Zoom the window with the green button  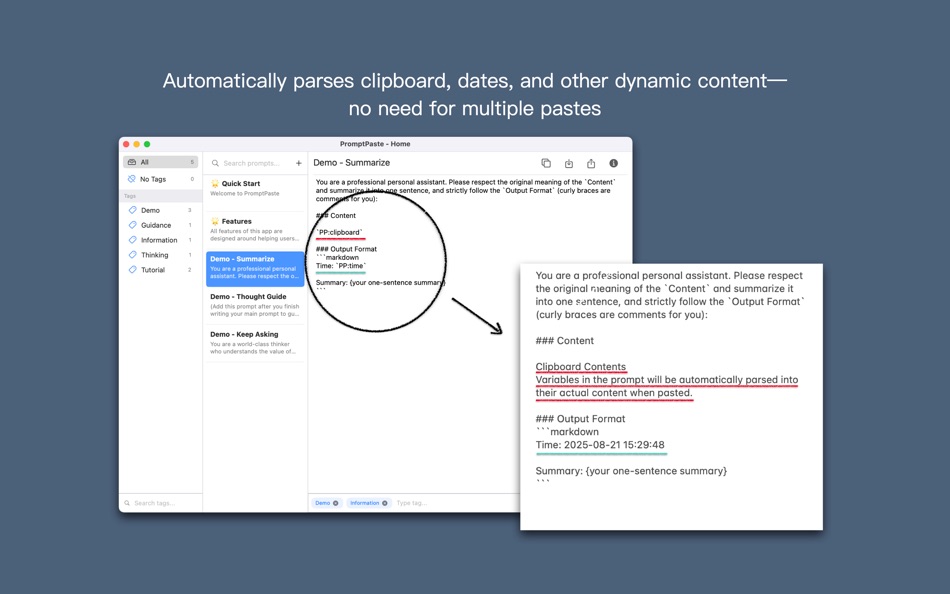click(x=147, y=144)
